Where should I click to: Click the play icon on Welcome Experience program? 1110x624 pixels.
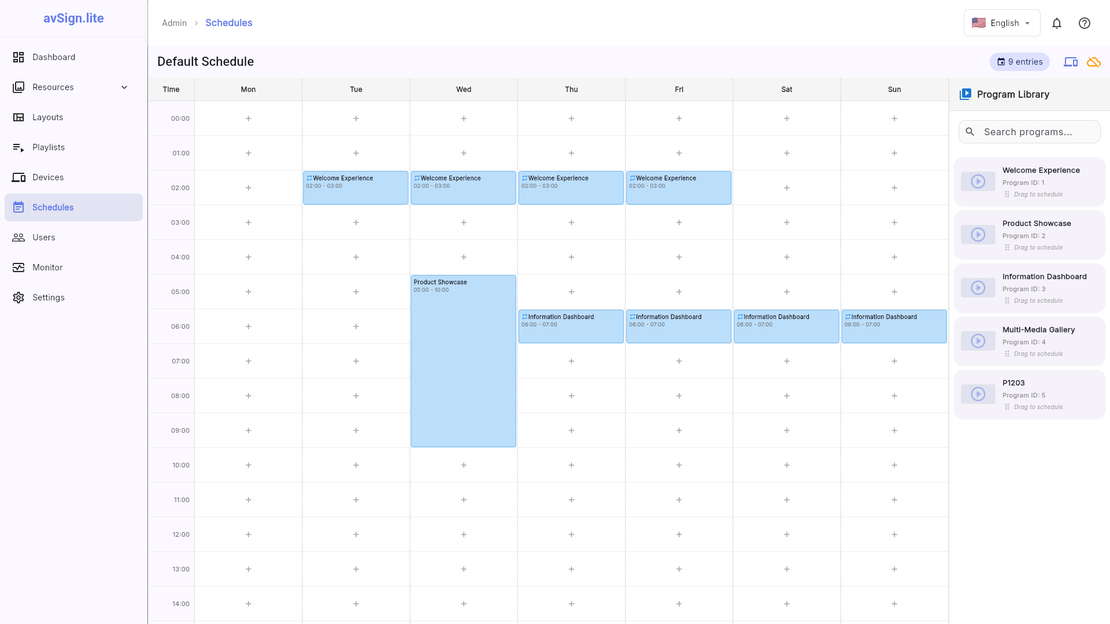[x=977, y=181]
